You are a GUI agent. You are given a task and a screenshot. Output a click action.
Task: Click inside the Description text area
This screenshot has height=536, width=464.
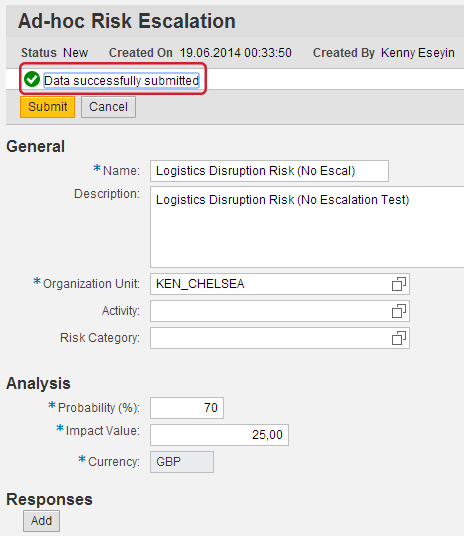[307, 227]
